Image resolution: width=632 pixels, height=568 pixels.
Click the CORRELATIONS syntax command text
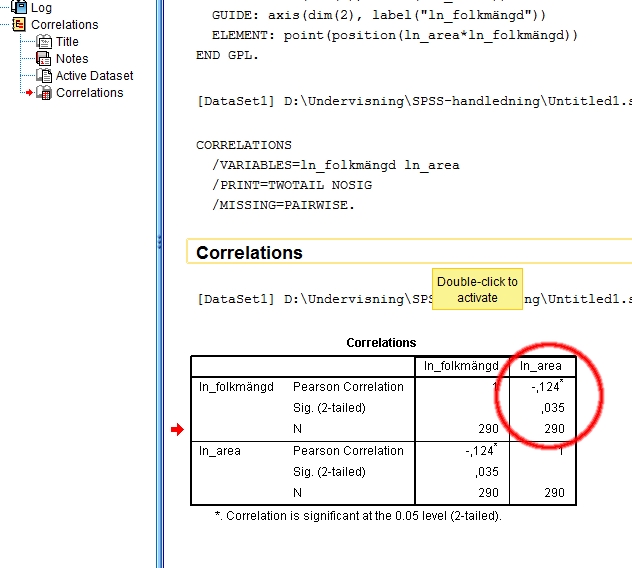[244, 146]
